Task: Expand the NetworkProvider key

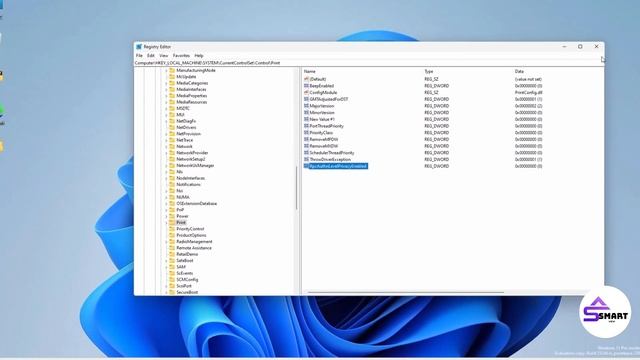Action: tap(166, 153)
